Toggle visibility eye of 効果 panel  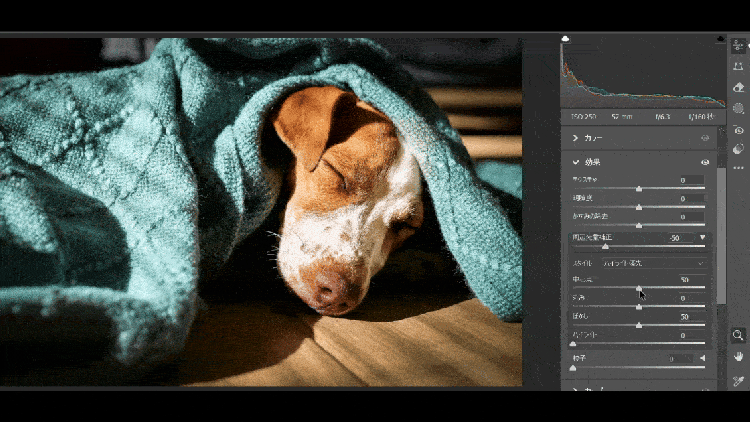pyautogui.click(x=705, y=163)
